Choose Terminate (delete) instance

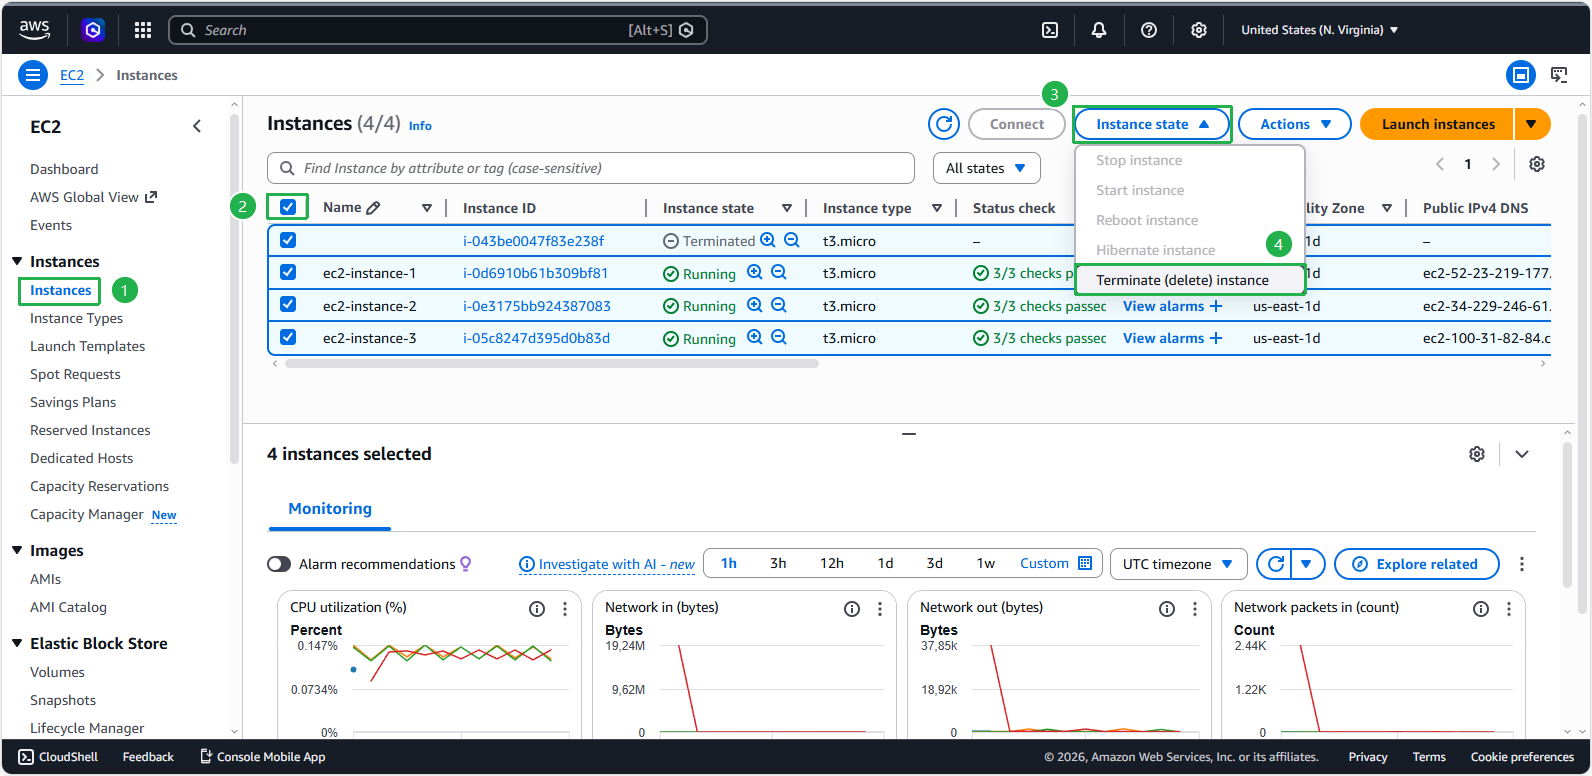tap(1190, 280)
